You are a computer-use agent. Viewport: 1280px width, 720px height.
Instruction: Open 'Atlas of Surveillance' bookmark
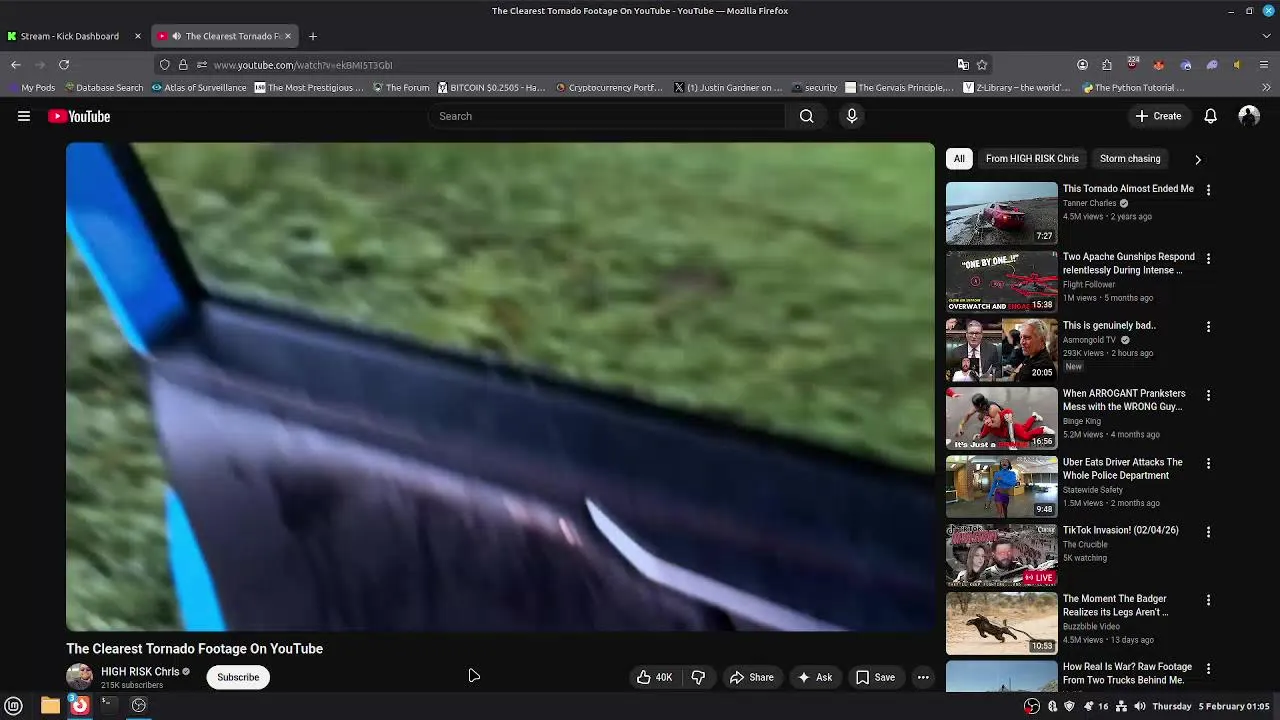[x=199, y=88]
